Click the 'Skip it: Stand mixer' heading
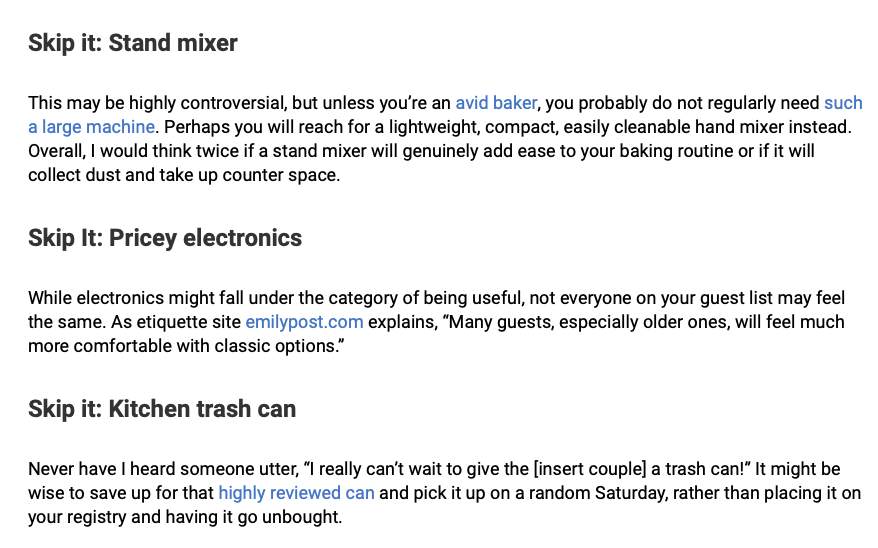This screenshot has width=878, height=548. click(x=133, y=43)
